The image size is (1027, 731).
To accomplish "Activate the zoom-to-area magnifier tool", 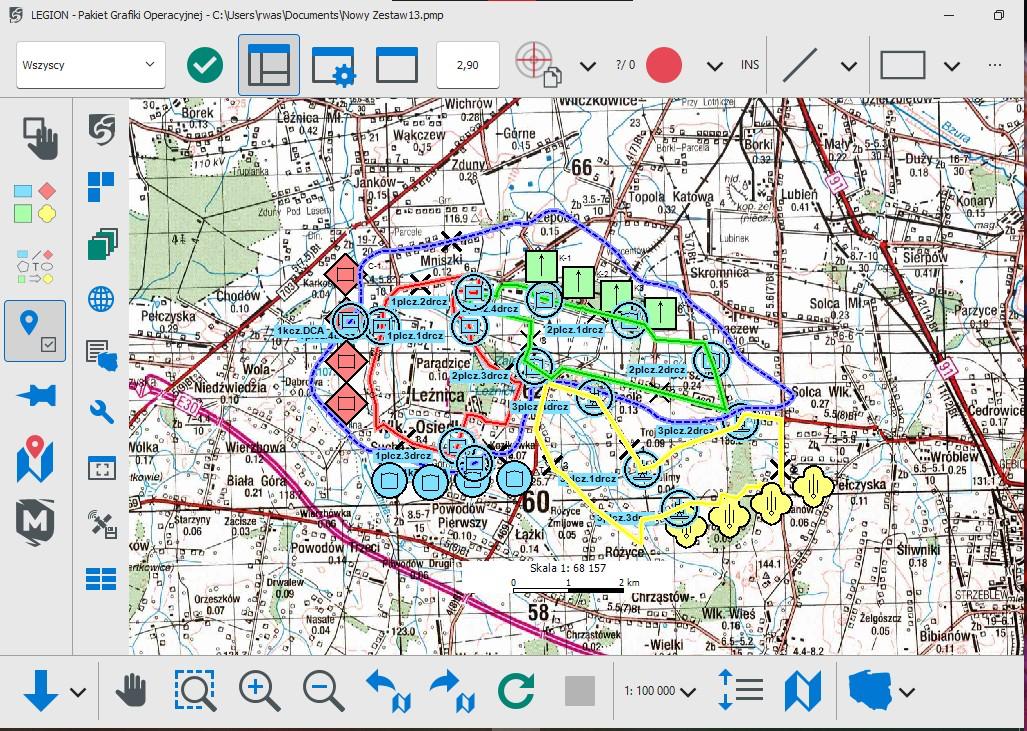I will 194,690.
